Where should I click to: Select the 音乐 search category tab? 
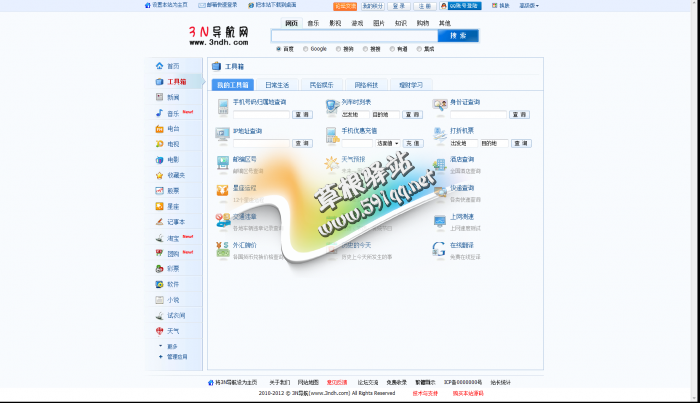tap(313, 23)
